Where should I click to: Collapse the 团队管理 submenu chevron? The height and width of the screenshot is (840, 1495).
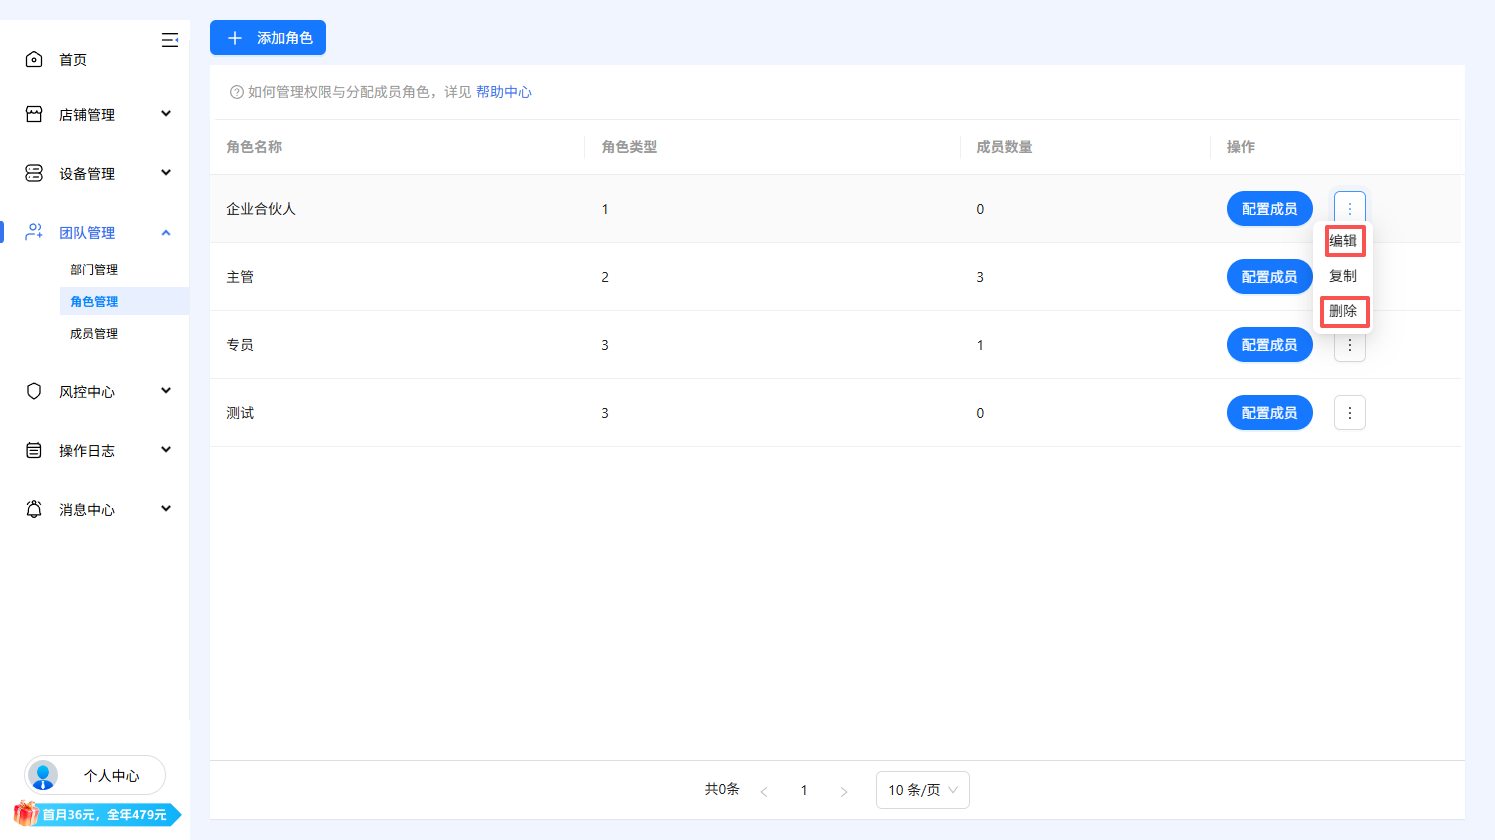point(166,232)
